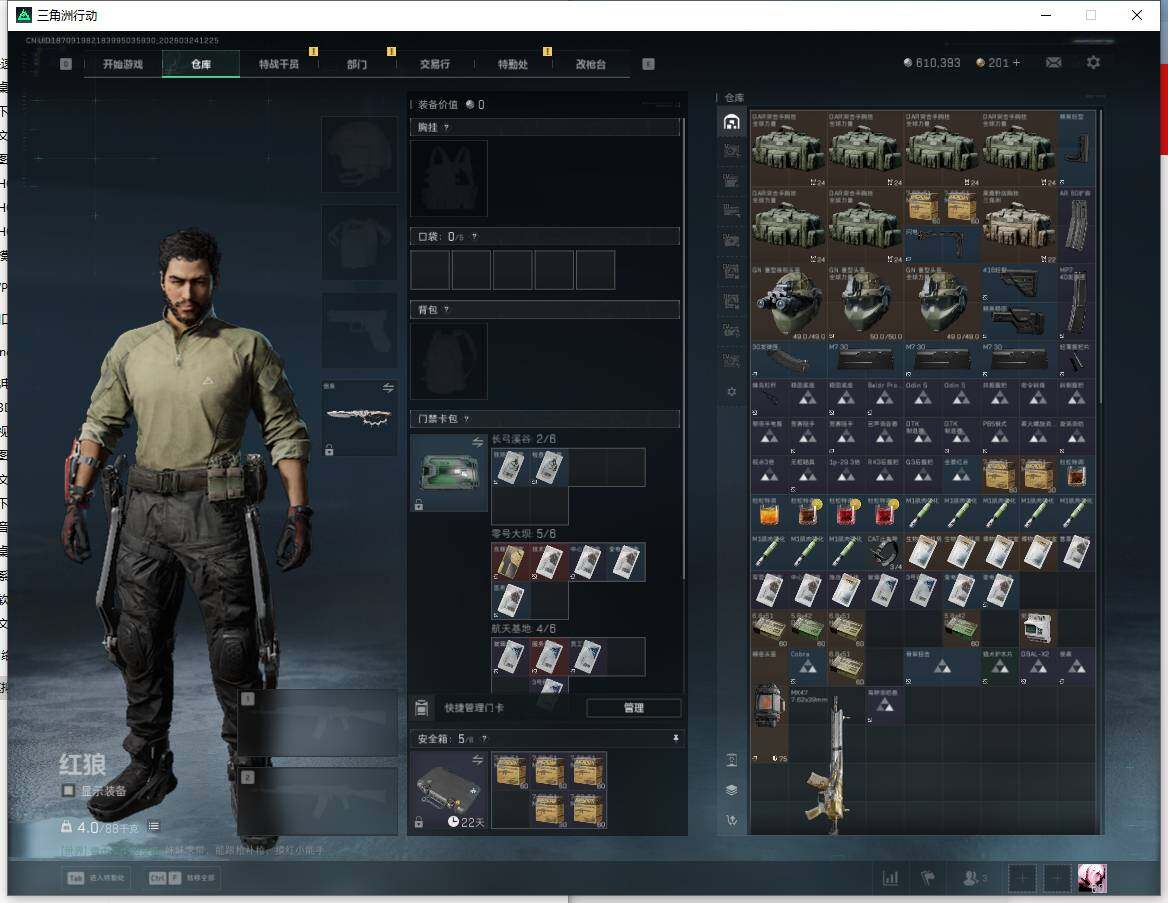Show help for 口袋 question mark
The height and width of the screenshot is (903, 1168).
point(474,237)
